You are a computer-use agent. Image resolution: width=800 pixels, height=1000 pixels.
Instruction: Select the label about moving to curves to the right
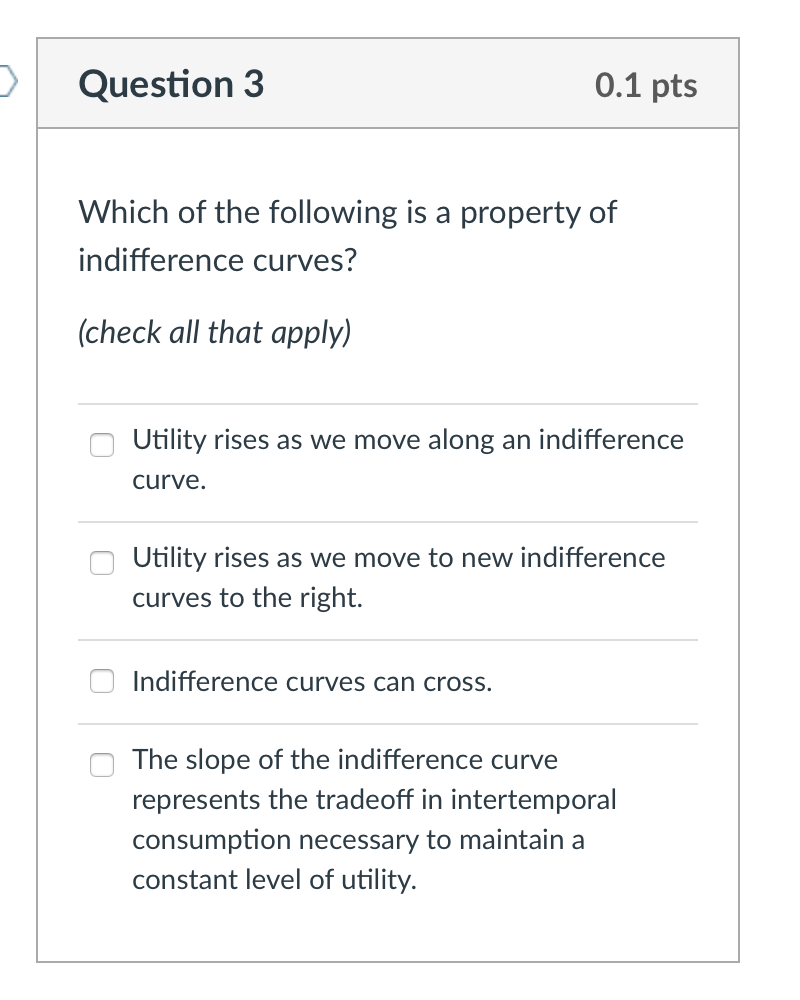tap(398, 578)
